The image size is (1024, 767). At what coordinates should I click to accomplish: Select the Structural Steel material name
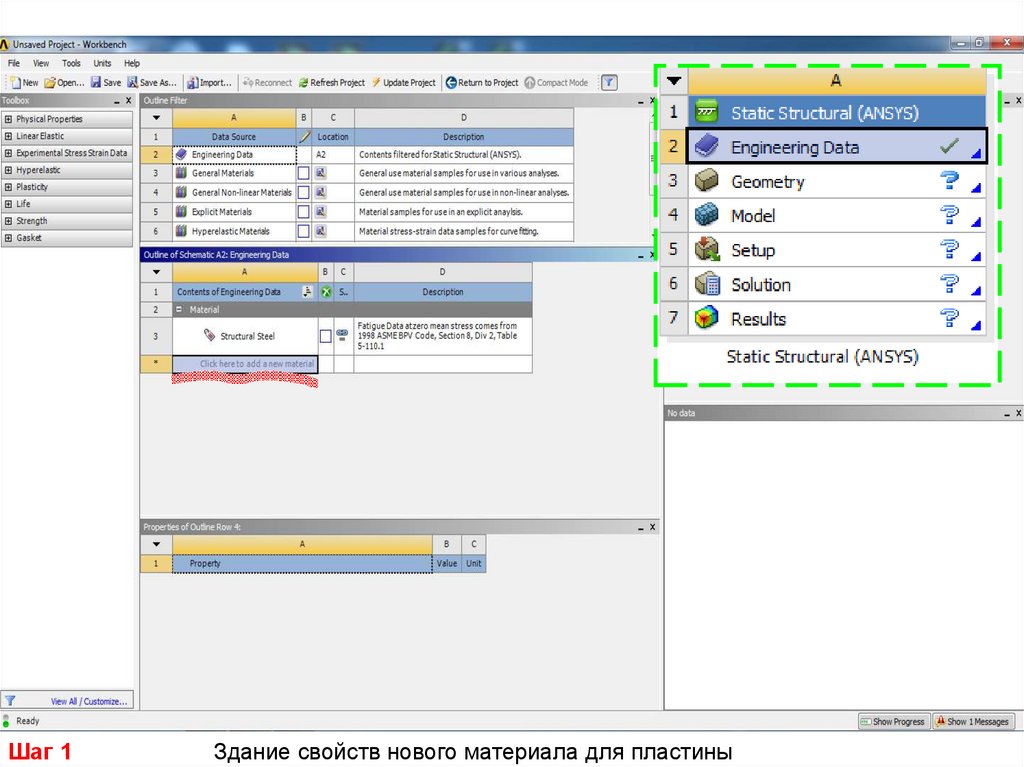(248, 336)
